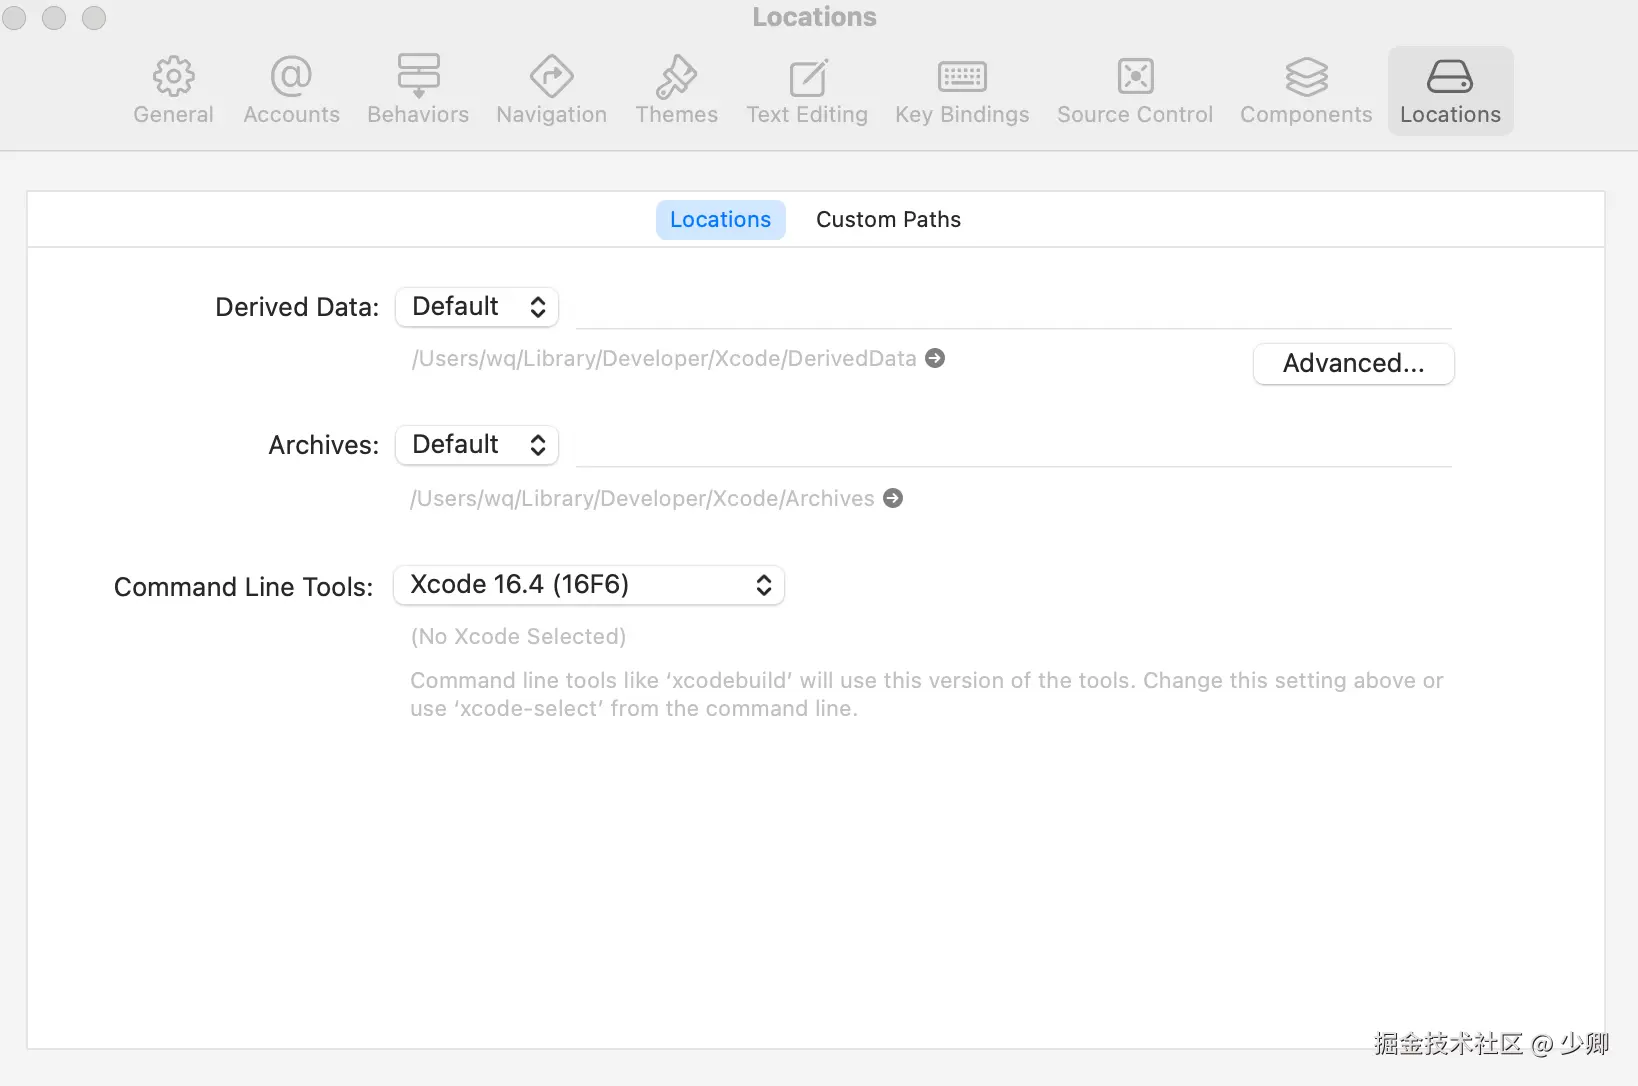The image size is (1638, 1086).
Task: Click the DerivedData path text
Action: coord(664,359)
